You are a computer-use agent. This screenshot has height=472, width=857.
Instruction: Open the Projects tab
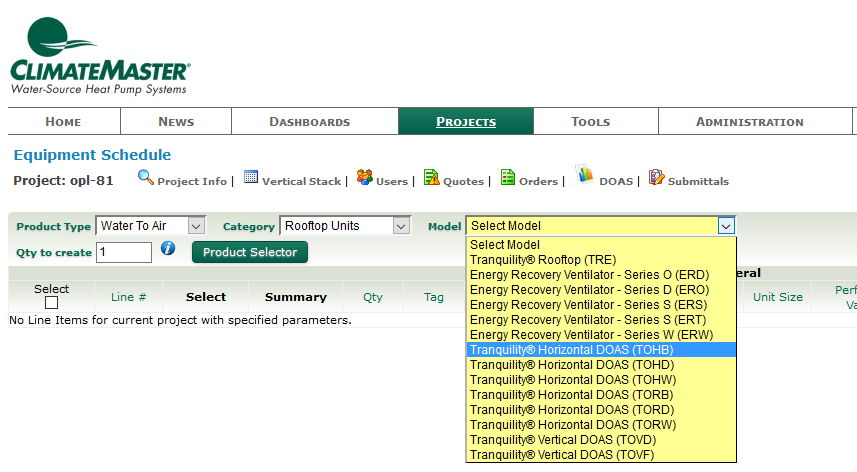466,121
